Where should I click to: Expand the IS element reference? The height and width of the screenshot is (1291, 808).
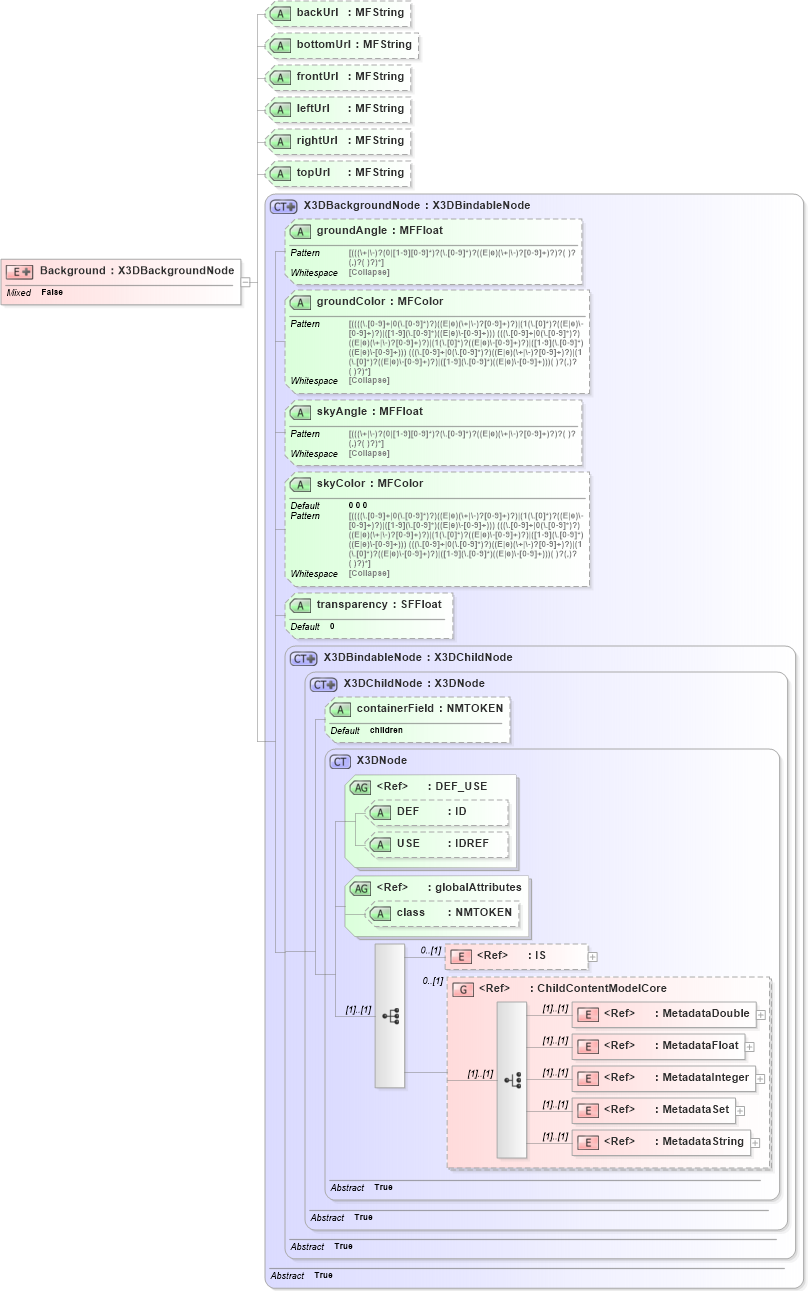(593, 957)
